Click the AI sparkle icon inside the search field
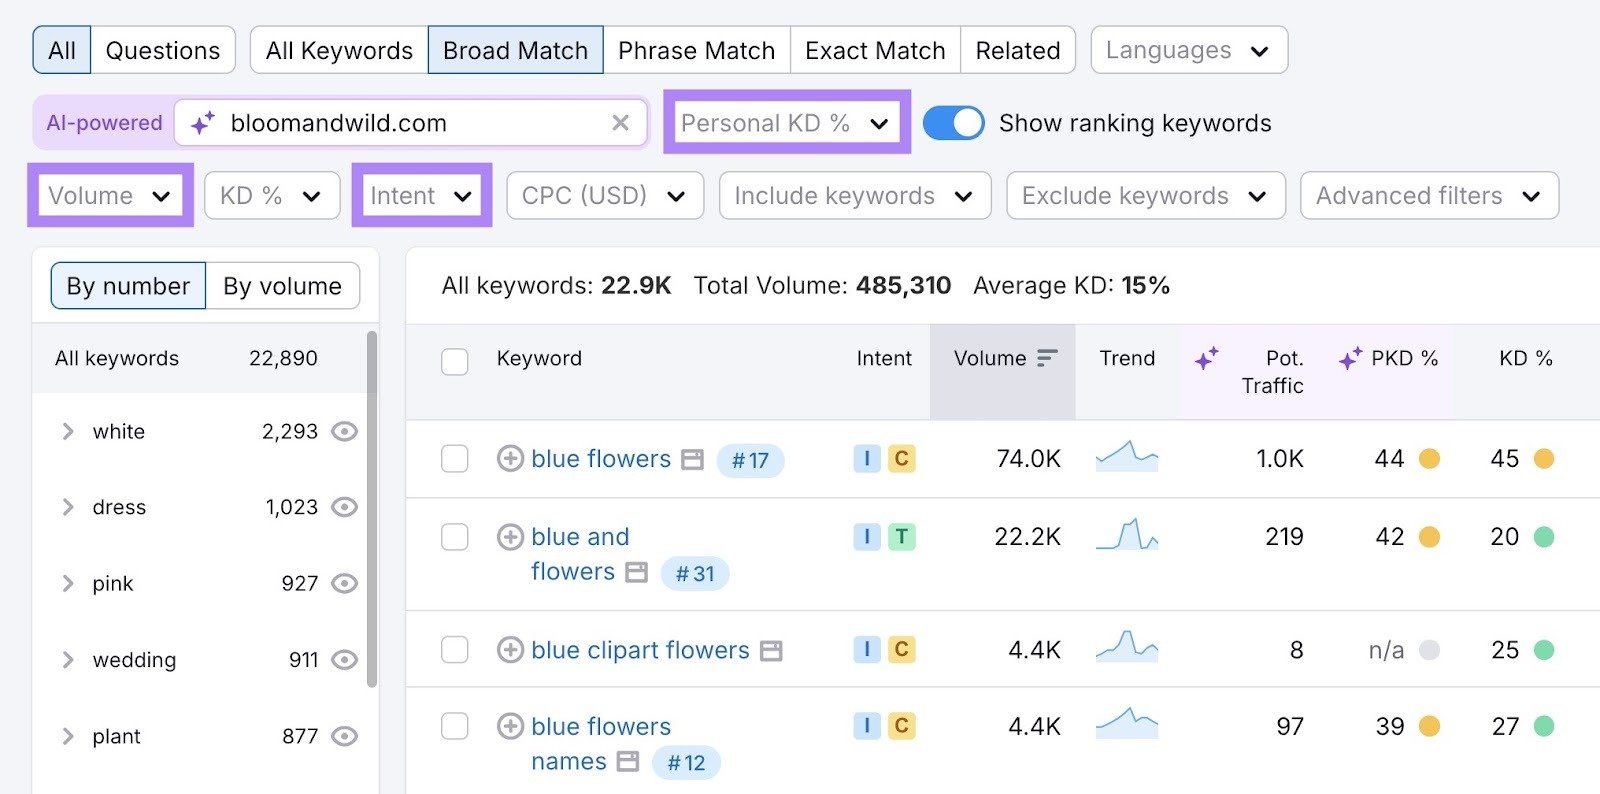The height and width of the screenshot is (794, 1600). coord(203,122)
